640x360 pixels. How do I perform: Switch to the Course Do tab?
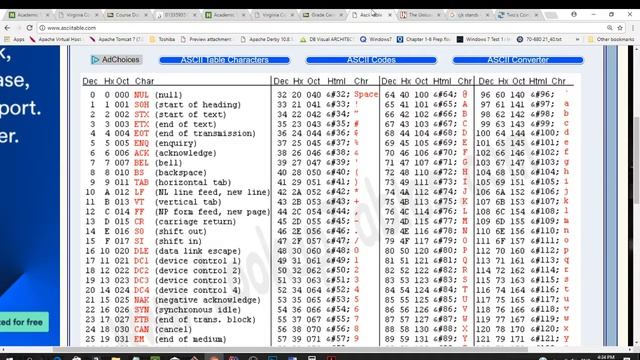pyautogui.click(x=127, y=15)
